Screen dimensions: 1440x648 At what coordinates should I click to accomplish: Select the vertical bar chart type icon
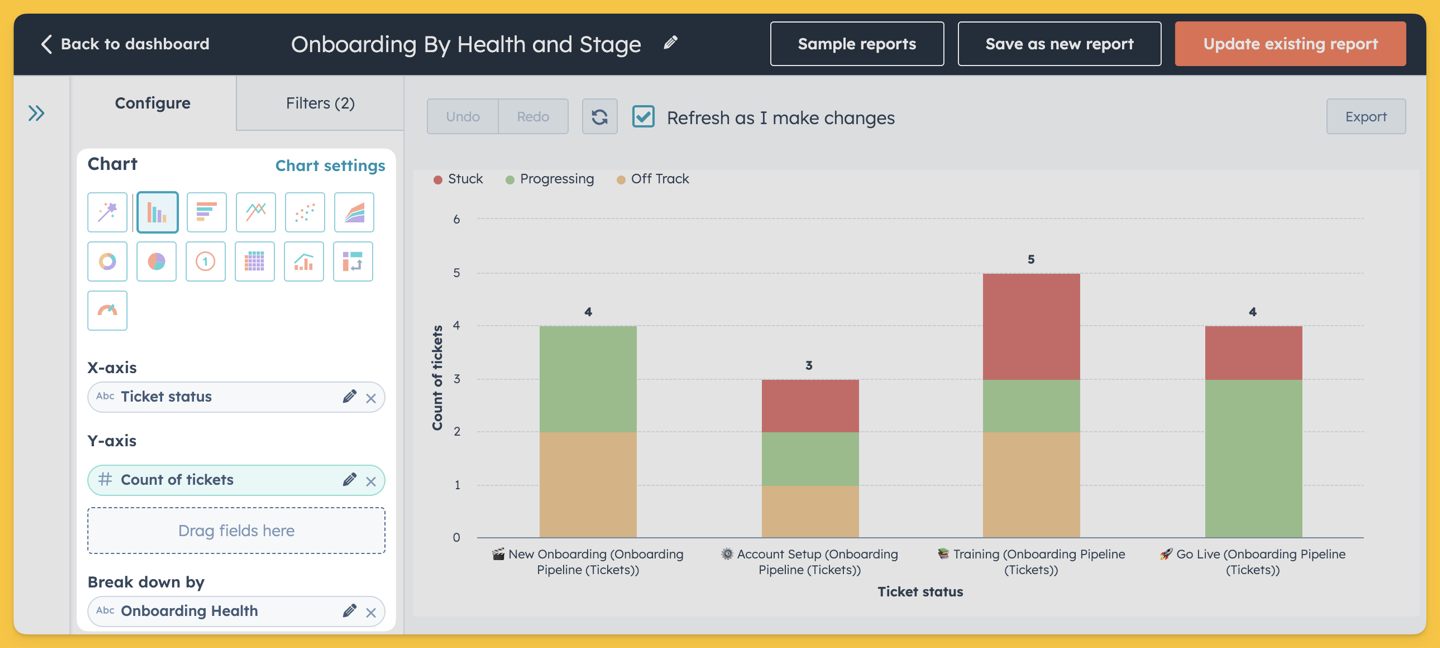click(x=157, y=212)
